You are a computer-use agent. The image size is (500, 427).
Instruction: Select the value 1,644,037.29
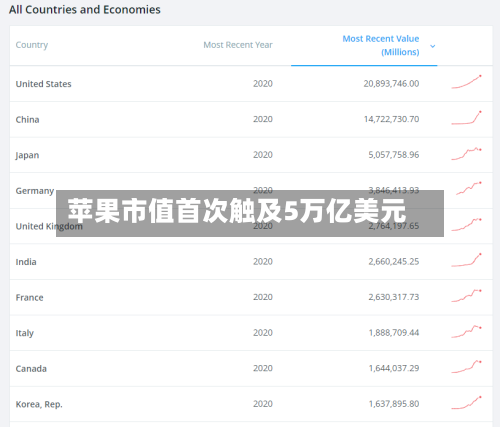pos(393,369)
